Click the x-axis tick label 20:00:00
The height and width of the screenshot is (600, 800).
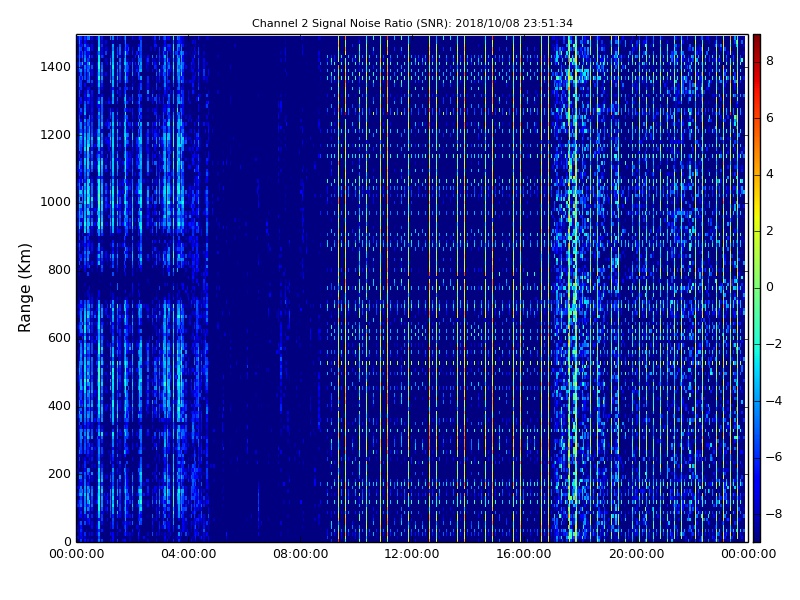pos(637,554)
